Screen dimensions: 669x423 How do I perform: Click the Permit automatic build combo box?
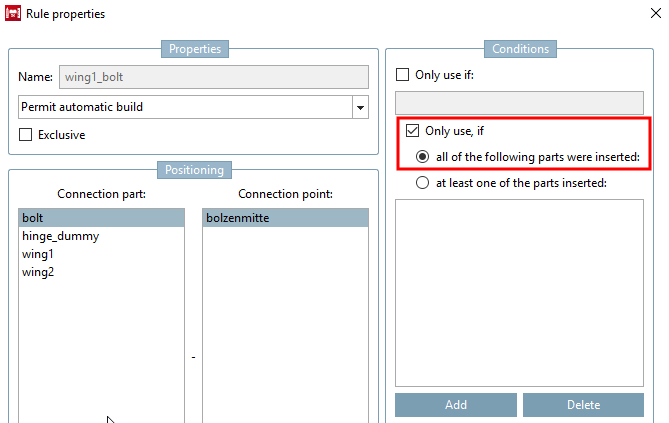click(185, 107)
